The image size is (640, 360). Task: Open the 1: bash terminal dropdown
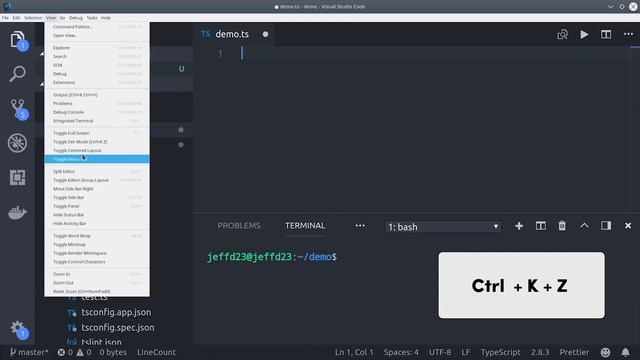point(443,227)
